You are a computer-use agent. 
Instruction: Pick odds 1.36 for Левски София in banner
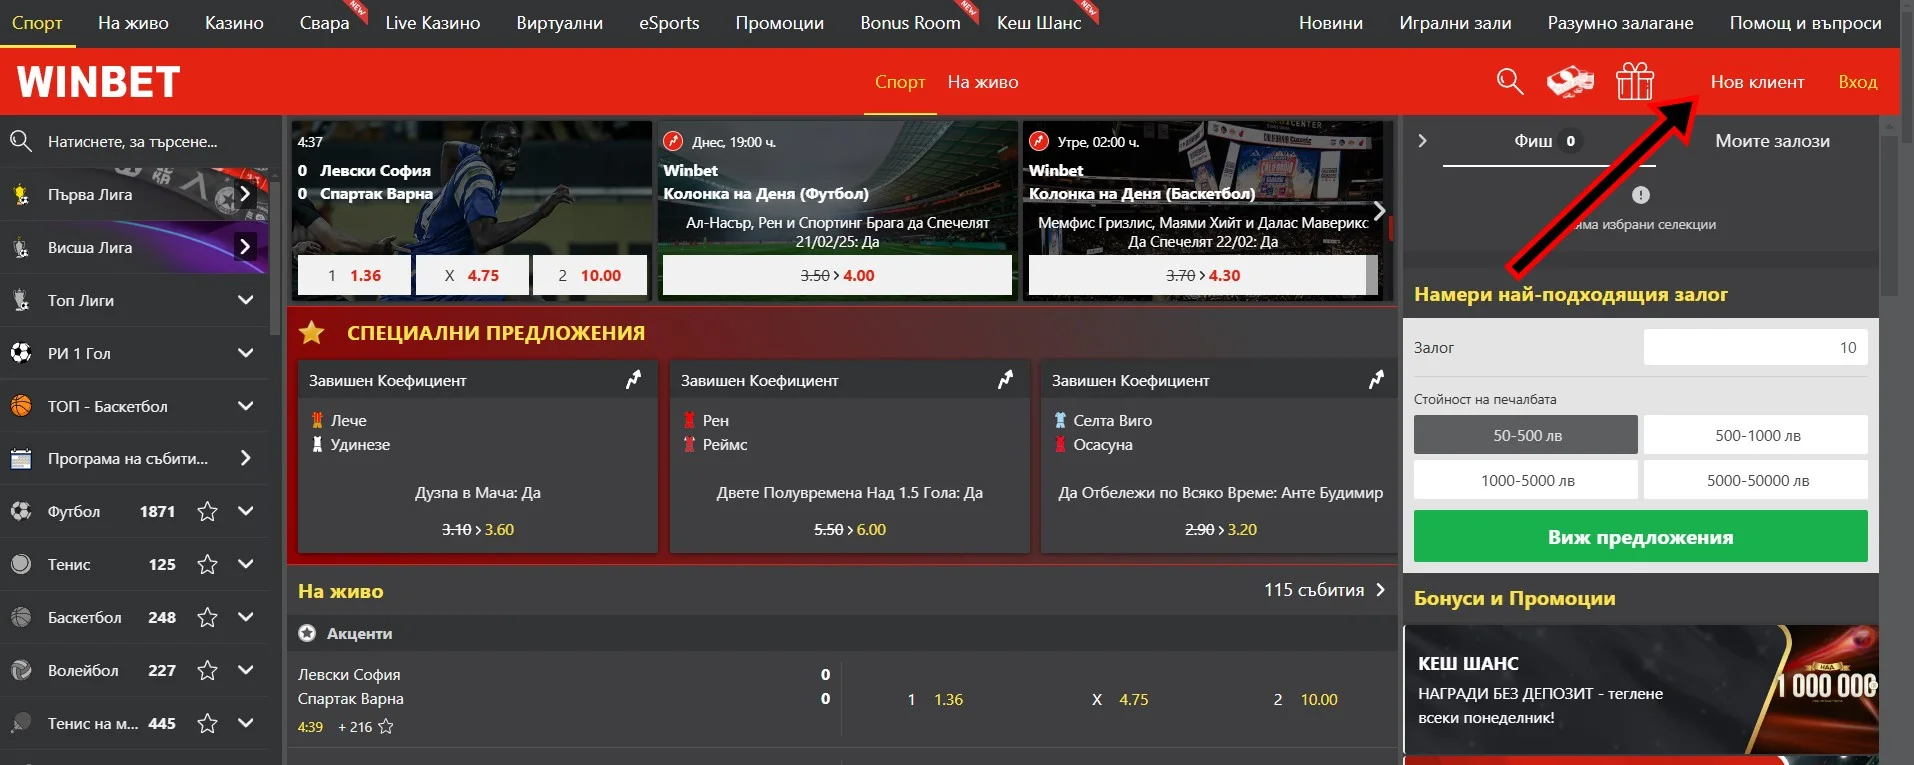pyautogui.click(x=354, y=275)
